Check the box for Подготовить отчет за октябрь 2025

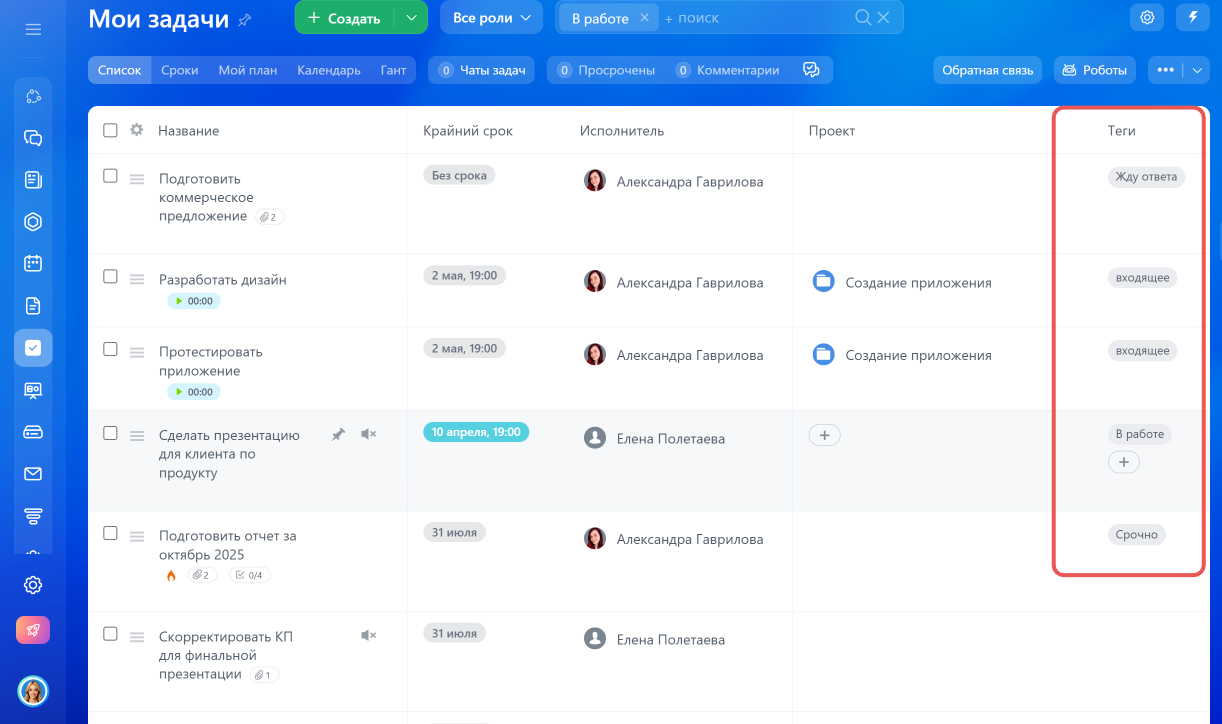pos(111,534)
